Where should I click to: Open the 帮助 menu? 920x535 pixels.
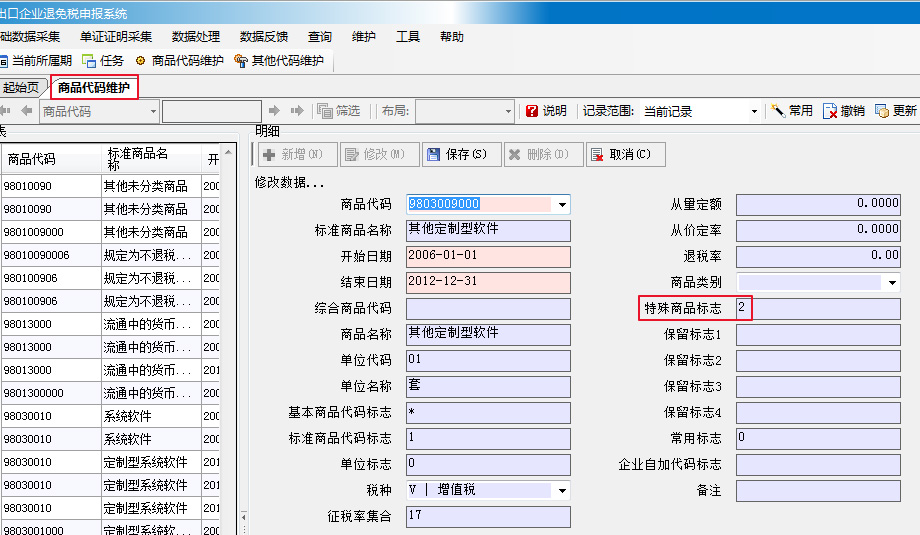pyautogui.click(x=452, y=36)
